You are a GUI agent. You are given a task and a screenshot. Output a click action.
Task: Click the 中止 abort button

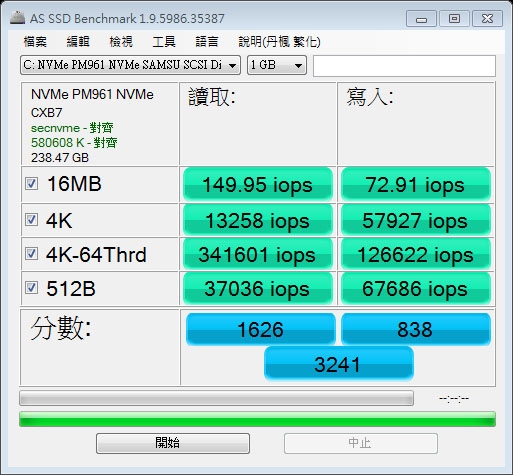click(x=361, y=443)
